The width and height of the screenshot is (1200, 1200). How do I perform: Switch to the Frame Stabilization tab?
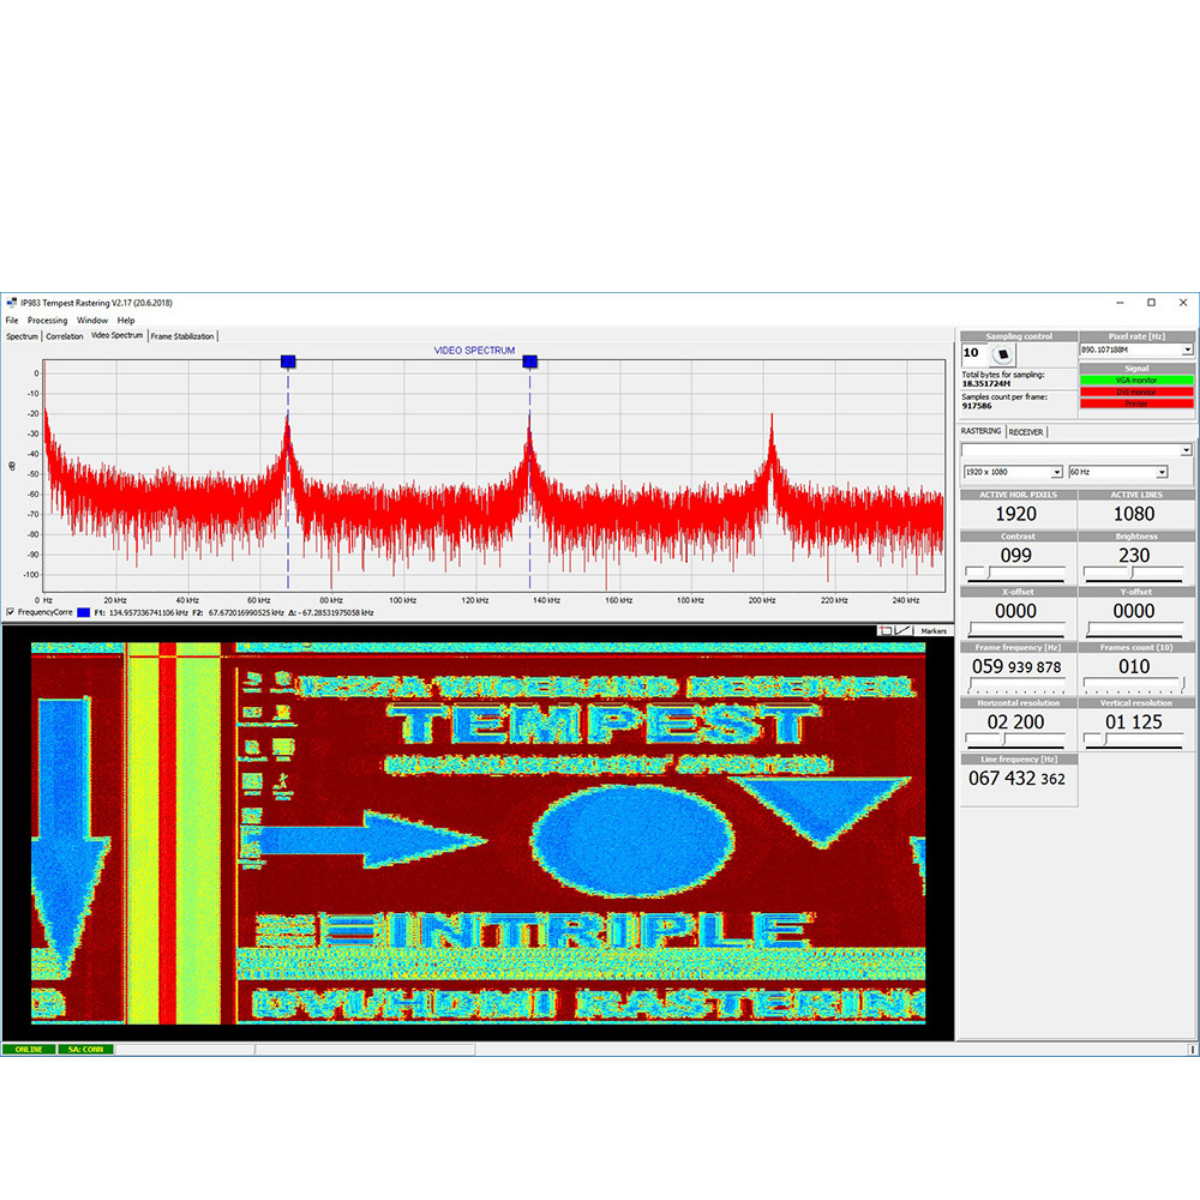pyautogui.click(x=182, y=336)
